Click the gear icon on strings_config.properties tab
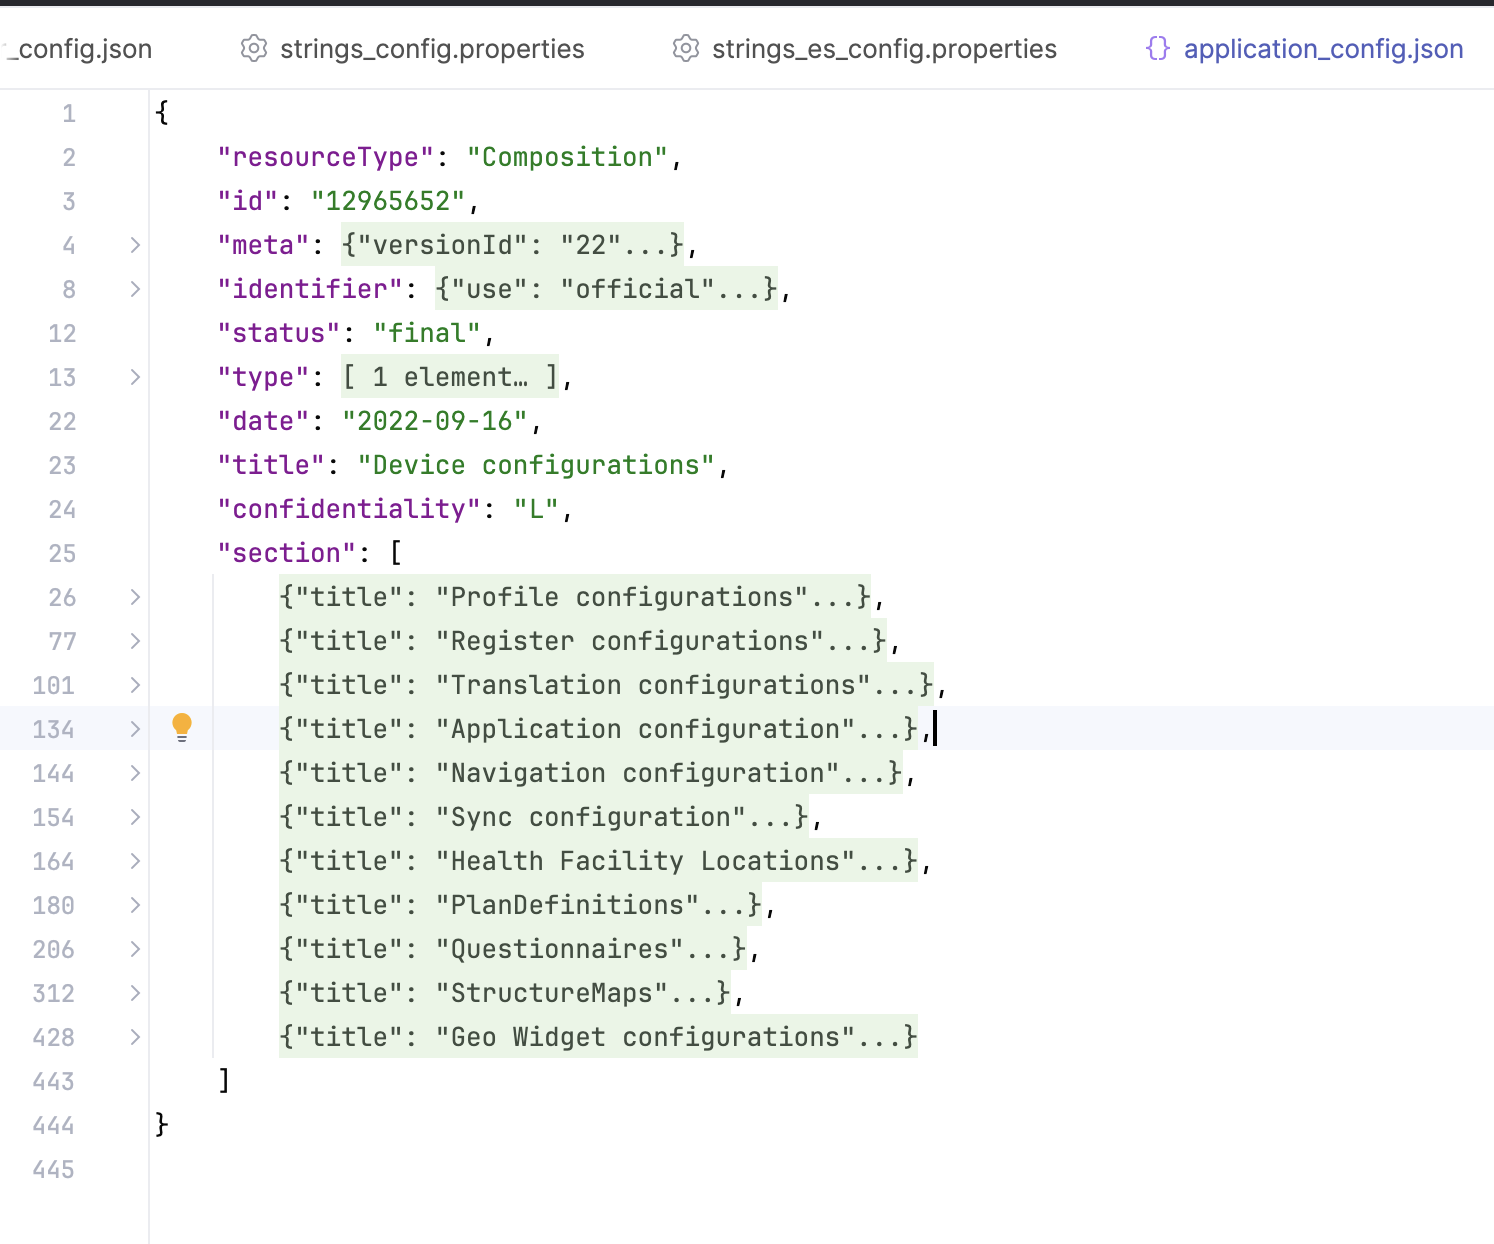Viewport: 1494px width, 1244px height. point(254,48)
